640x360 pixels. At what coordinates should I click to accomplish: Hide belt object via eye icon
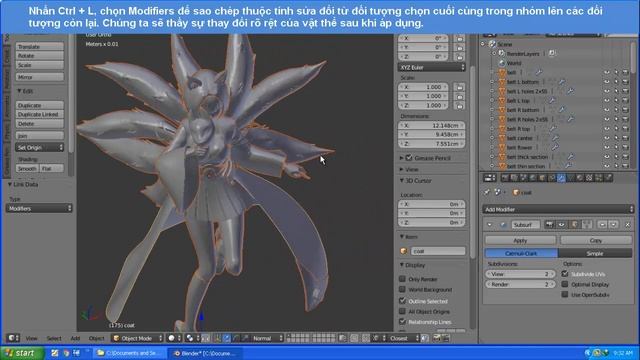point(607,73)
